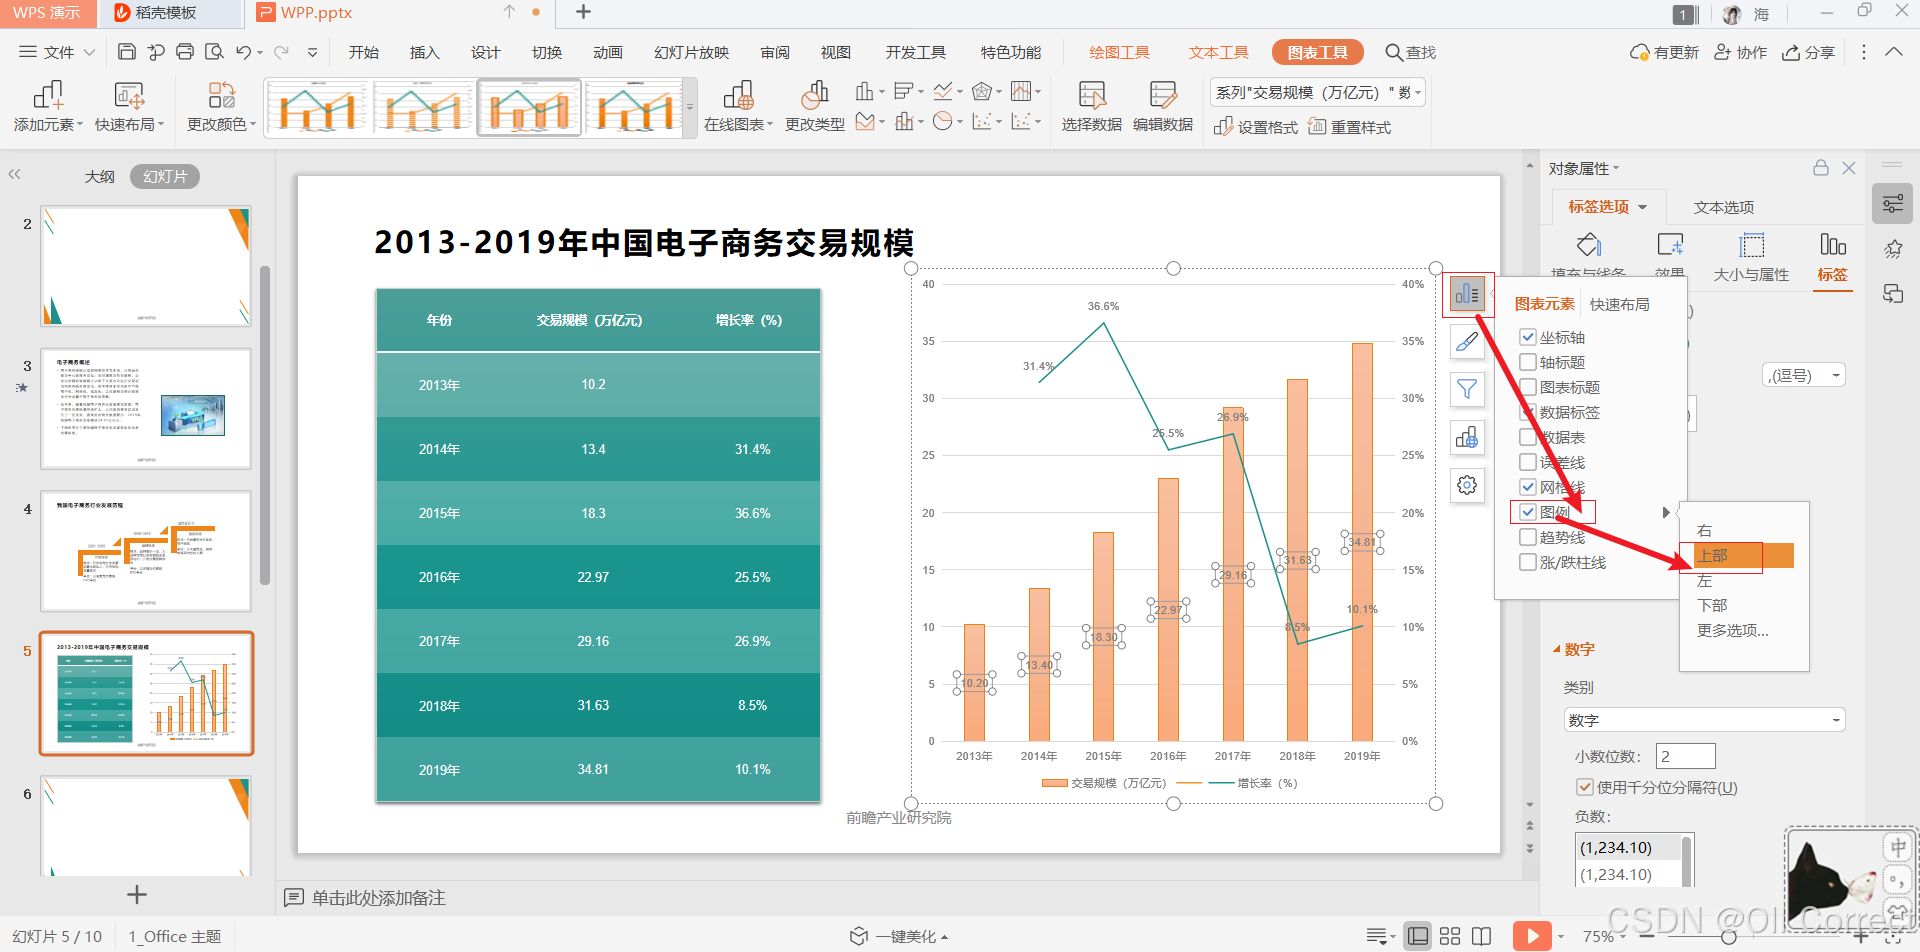Viewport: 1920px width, 952px height.
Task: Click Change Chart Type (更改类型) icon
Action: tap(814, 107)
